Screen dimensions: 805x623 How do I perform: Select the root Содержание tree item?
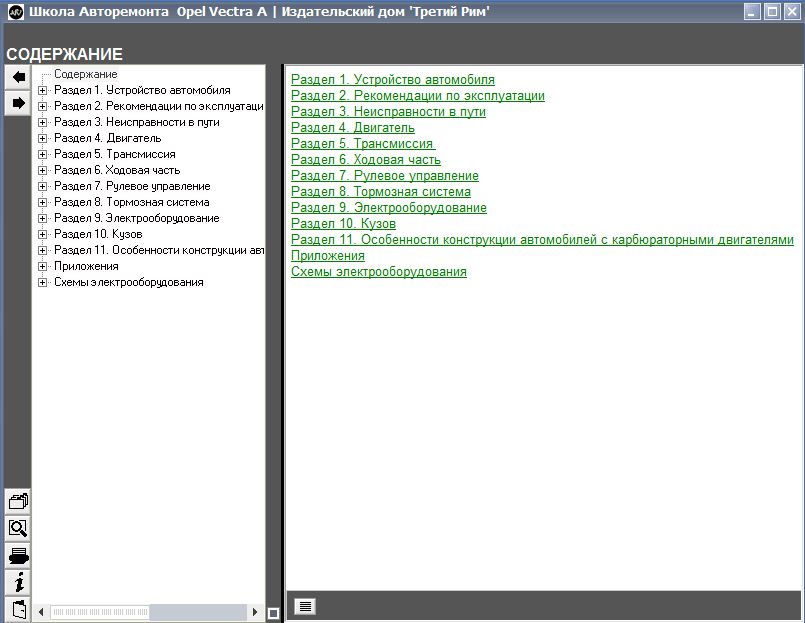coord(85,74)
